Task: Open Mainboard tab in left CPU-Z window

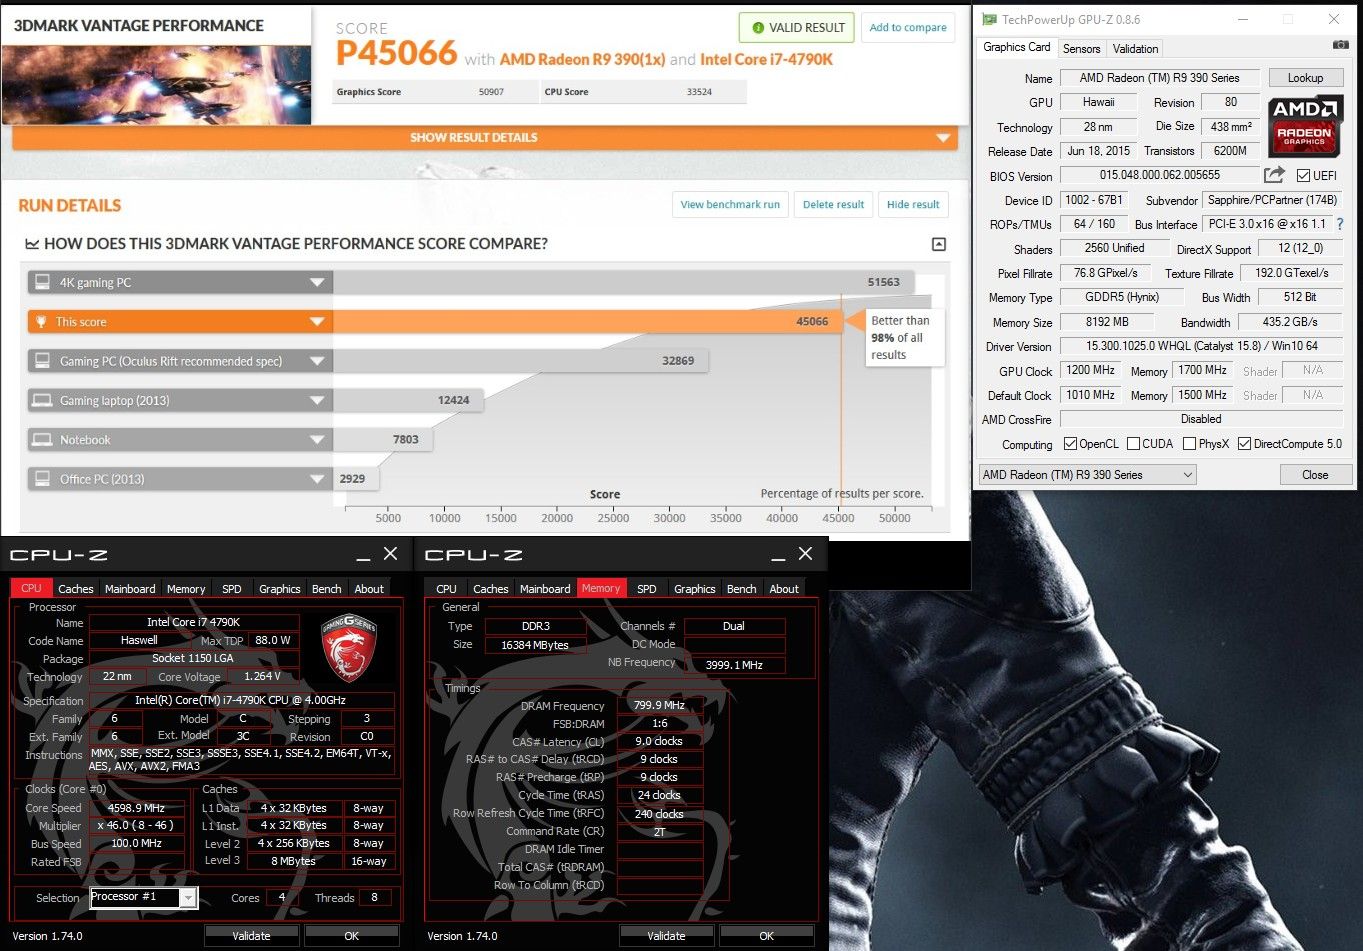Action: pos(130,589)
